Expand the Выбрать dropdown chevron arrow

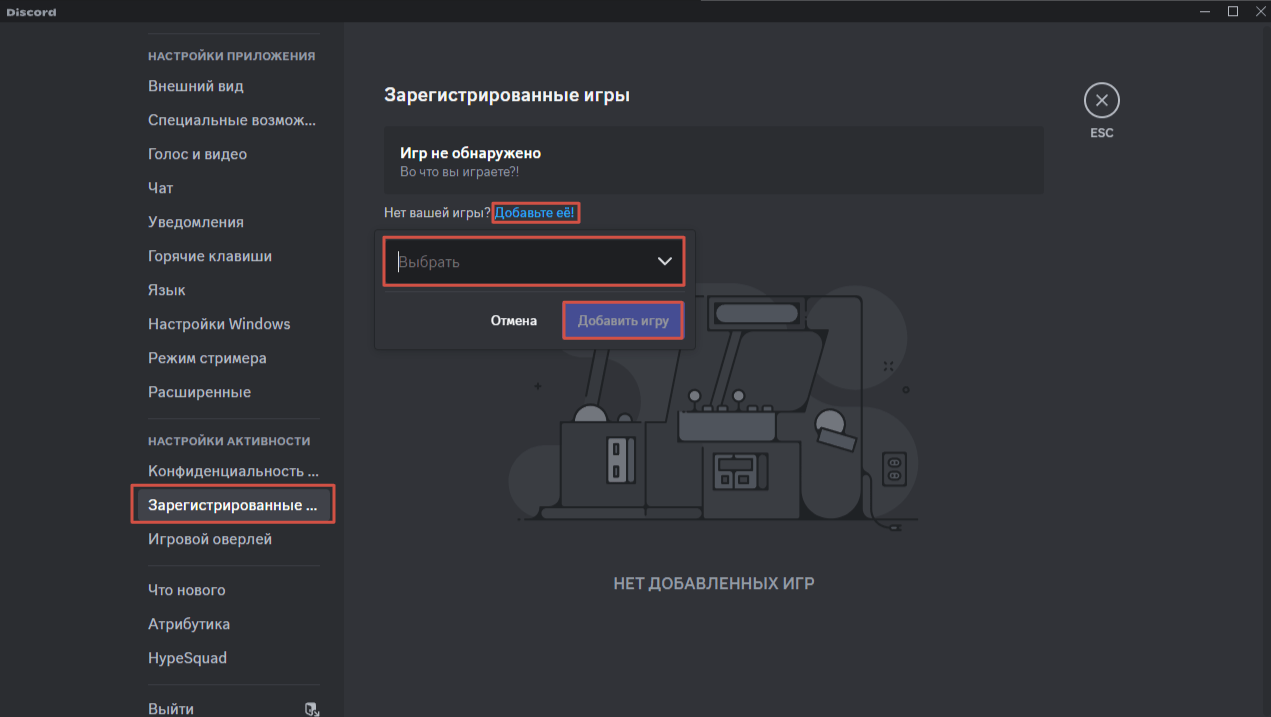[x=664, y=262]
